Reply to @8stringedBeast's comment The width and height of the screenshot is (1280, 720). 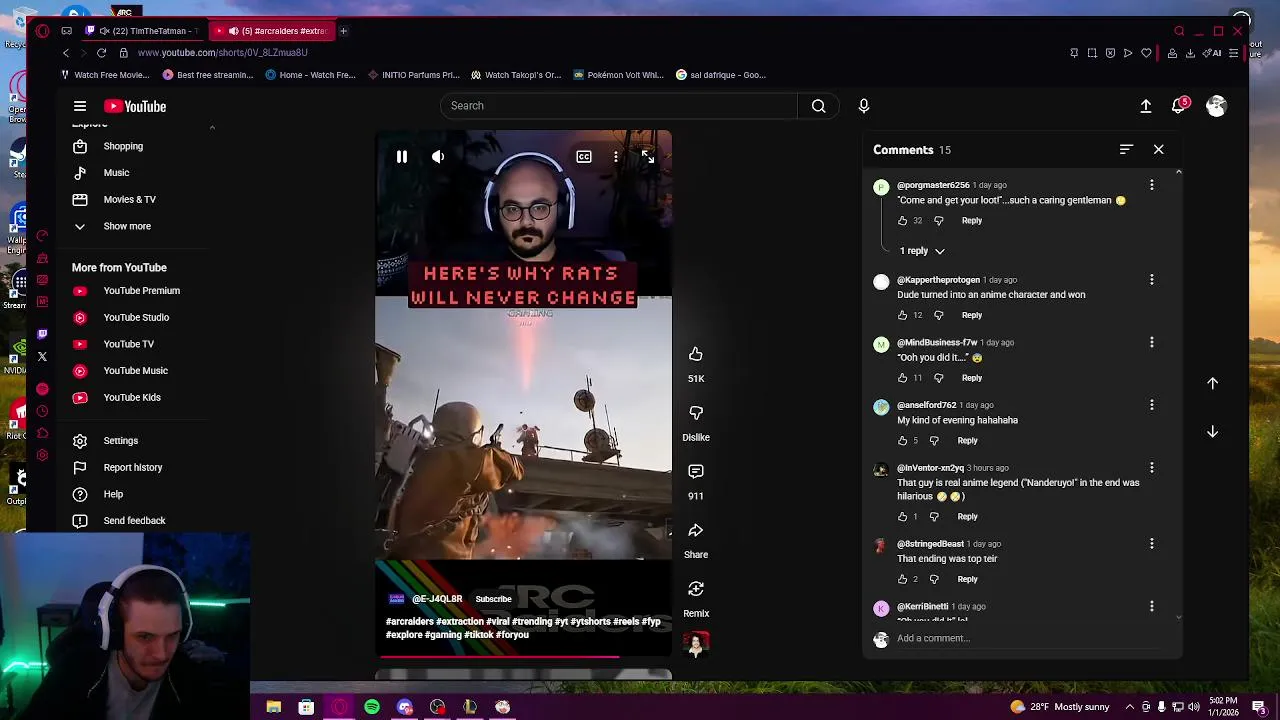967,579
